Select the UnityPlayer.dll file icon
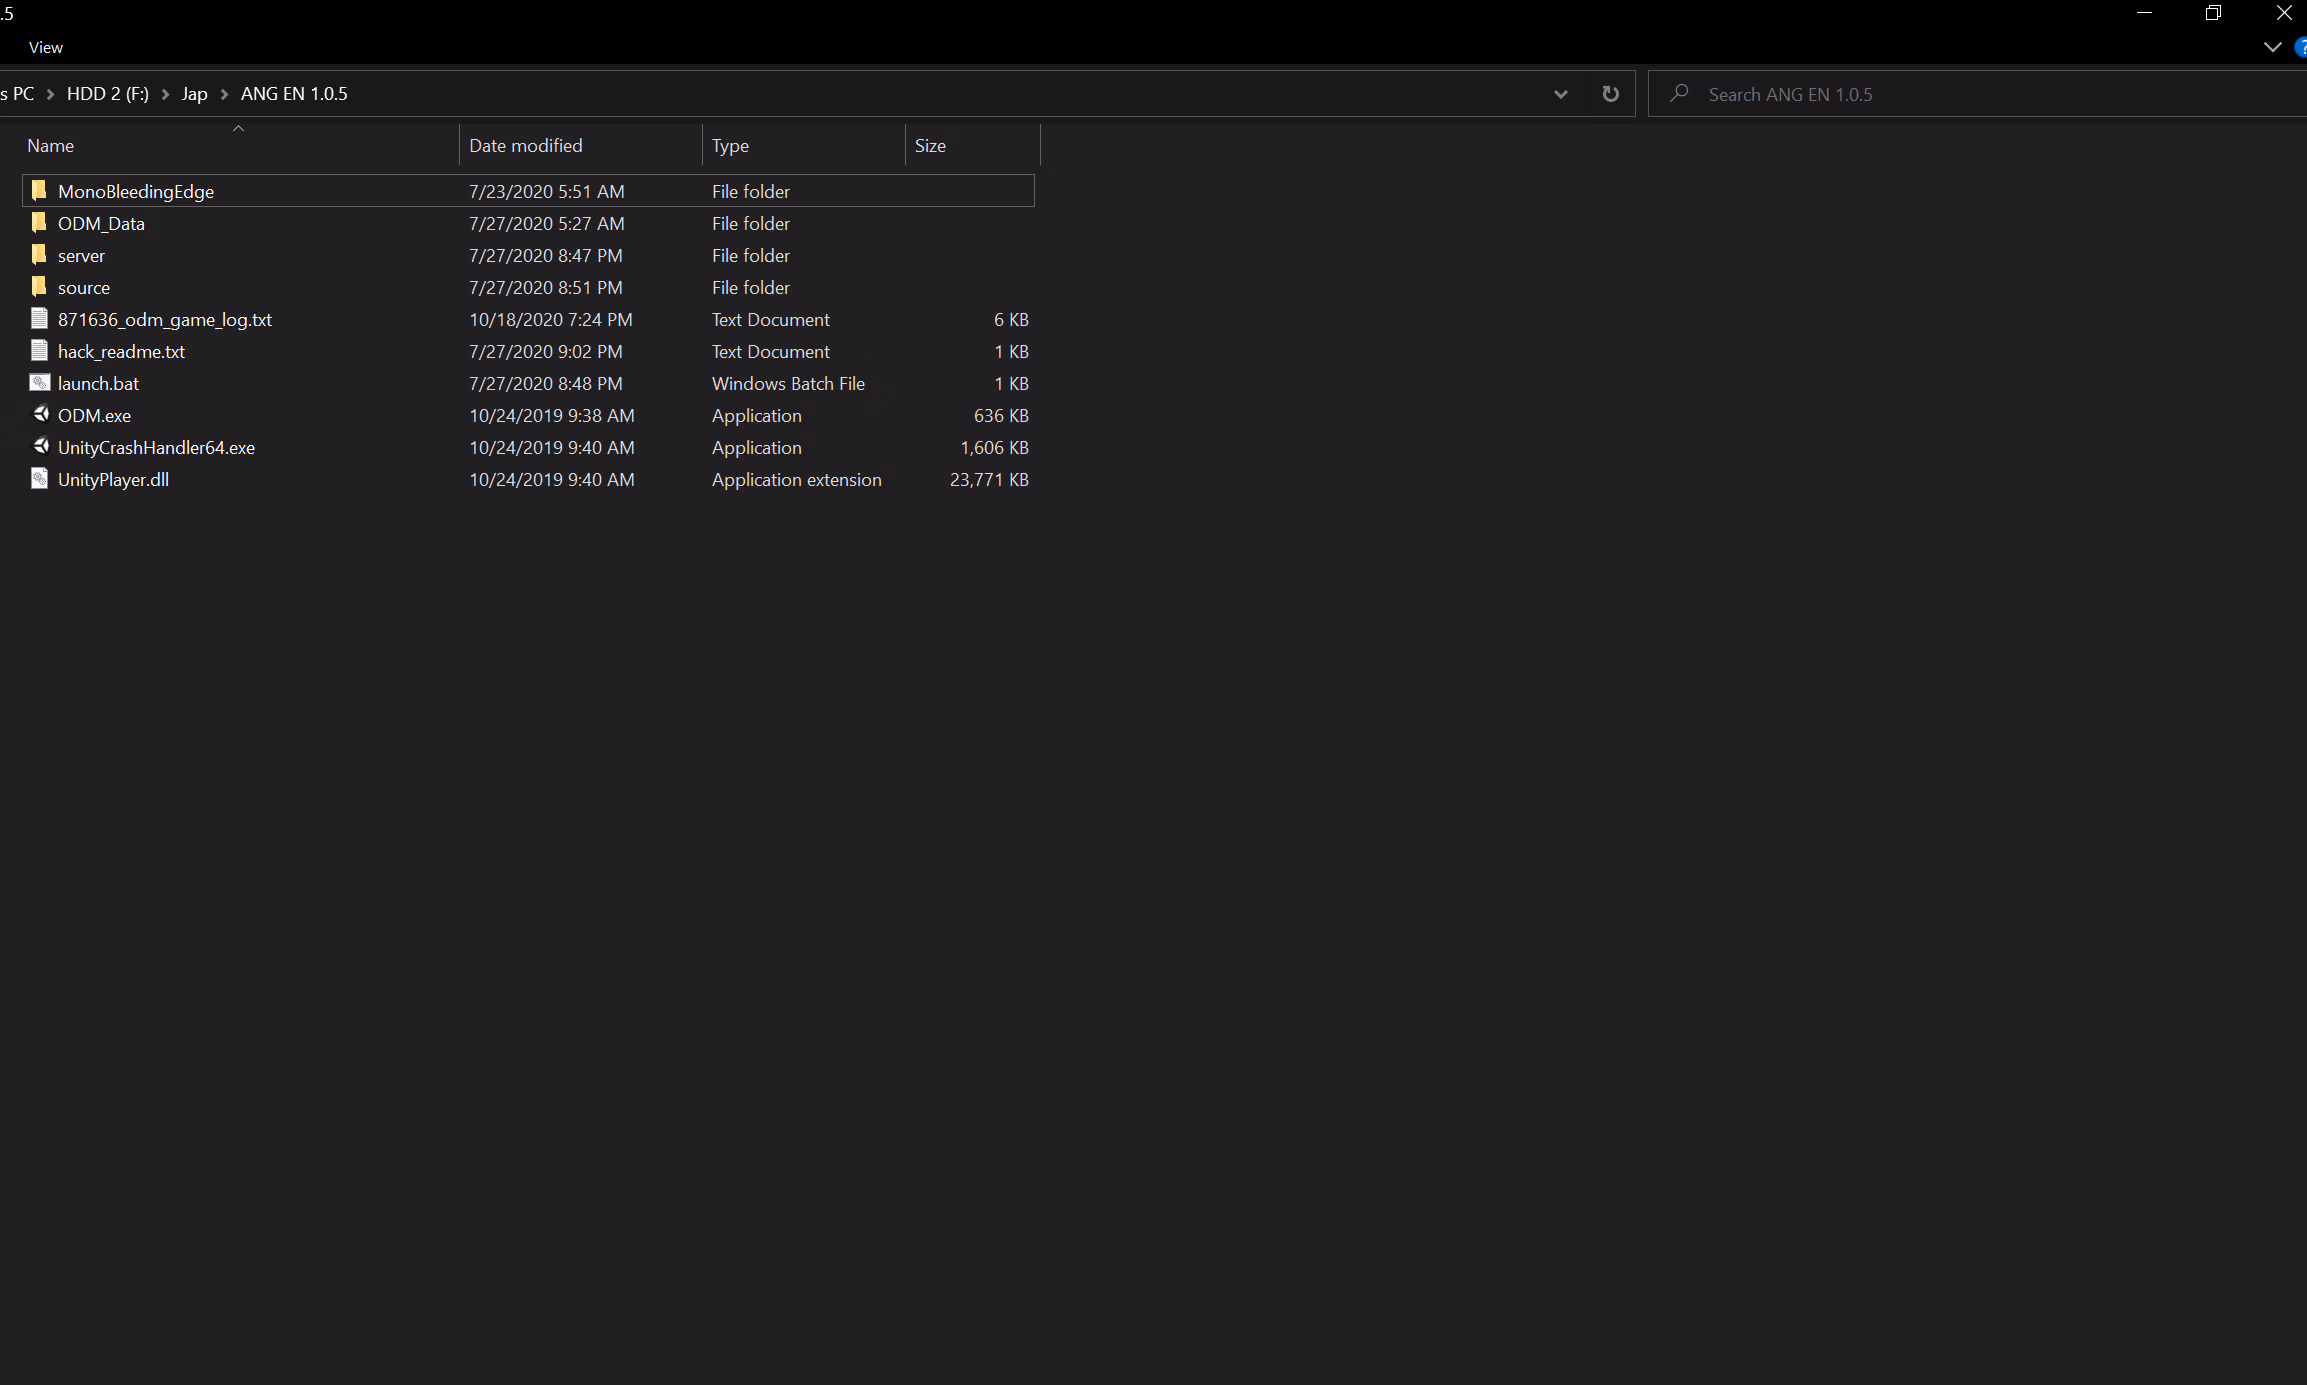This screenshot has height=1385, width=2307. tap(40, 479)
